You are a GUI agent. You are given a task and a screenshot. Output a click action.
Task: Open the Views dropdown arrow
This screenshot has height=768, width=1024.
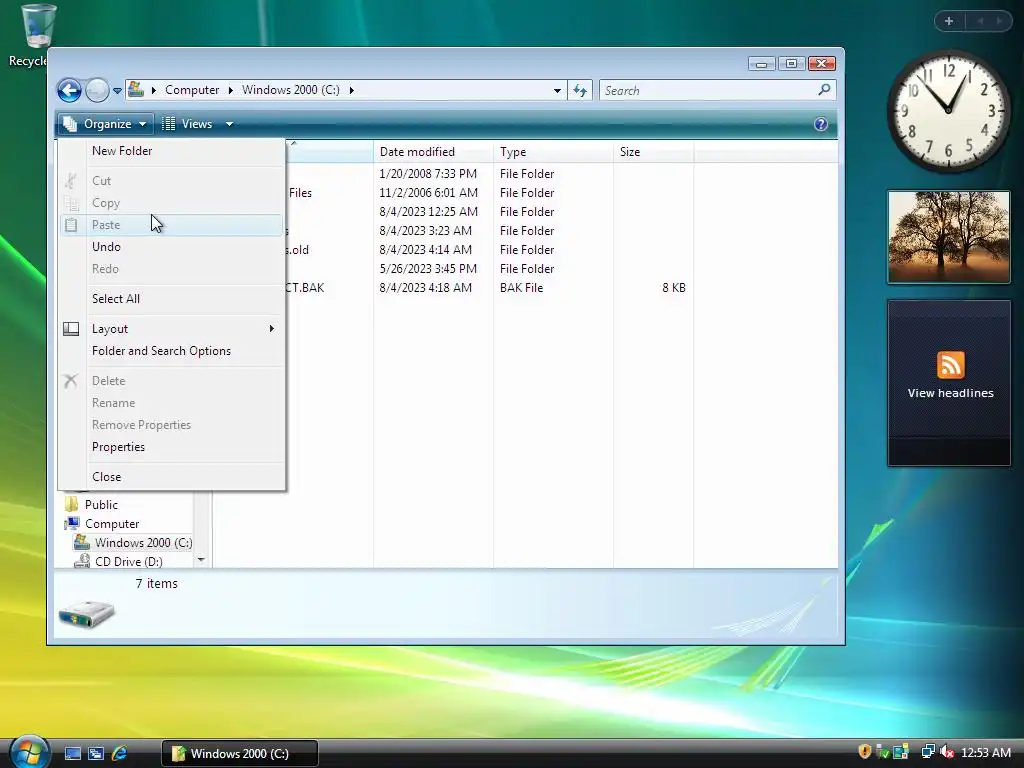[x=229, y=123]
